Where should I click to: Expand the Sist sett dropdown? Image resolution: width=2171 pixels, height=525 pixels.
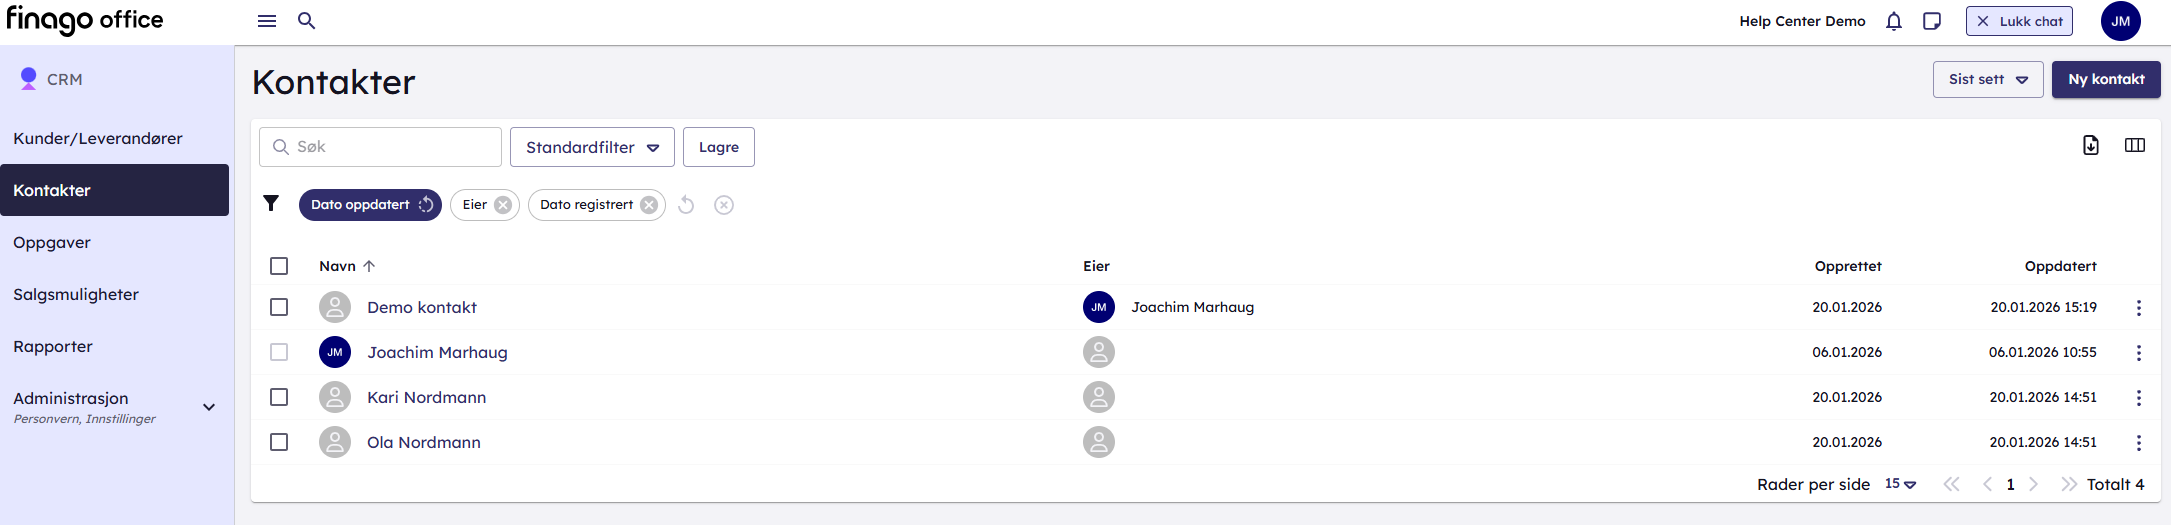pyautogui.click(x=1987, y=80)
